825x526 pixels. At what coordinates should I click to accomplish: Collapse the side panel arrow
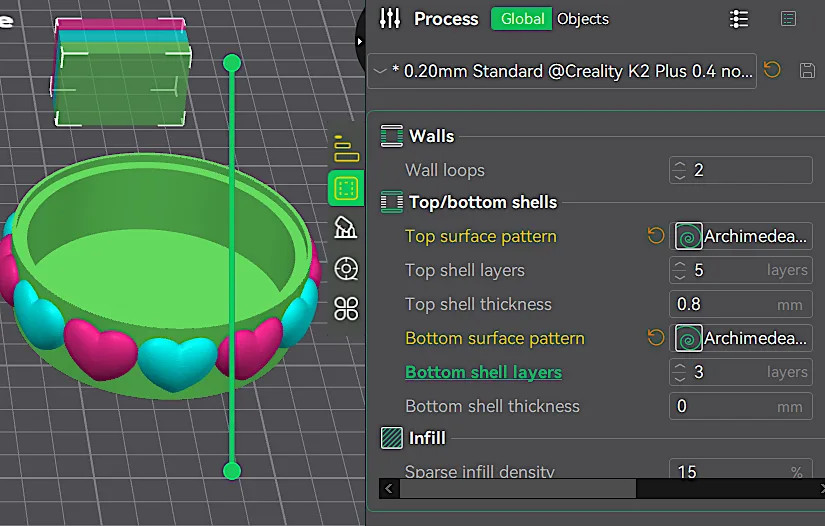coord(360,42)
